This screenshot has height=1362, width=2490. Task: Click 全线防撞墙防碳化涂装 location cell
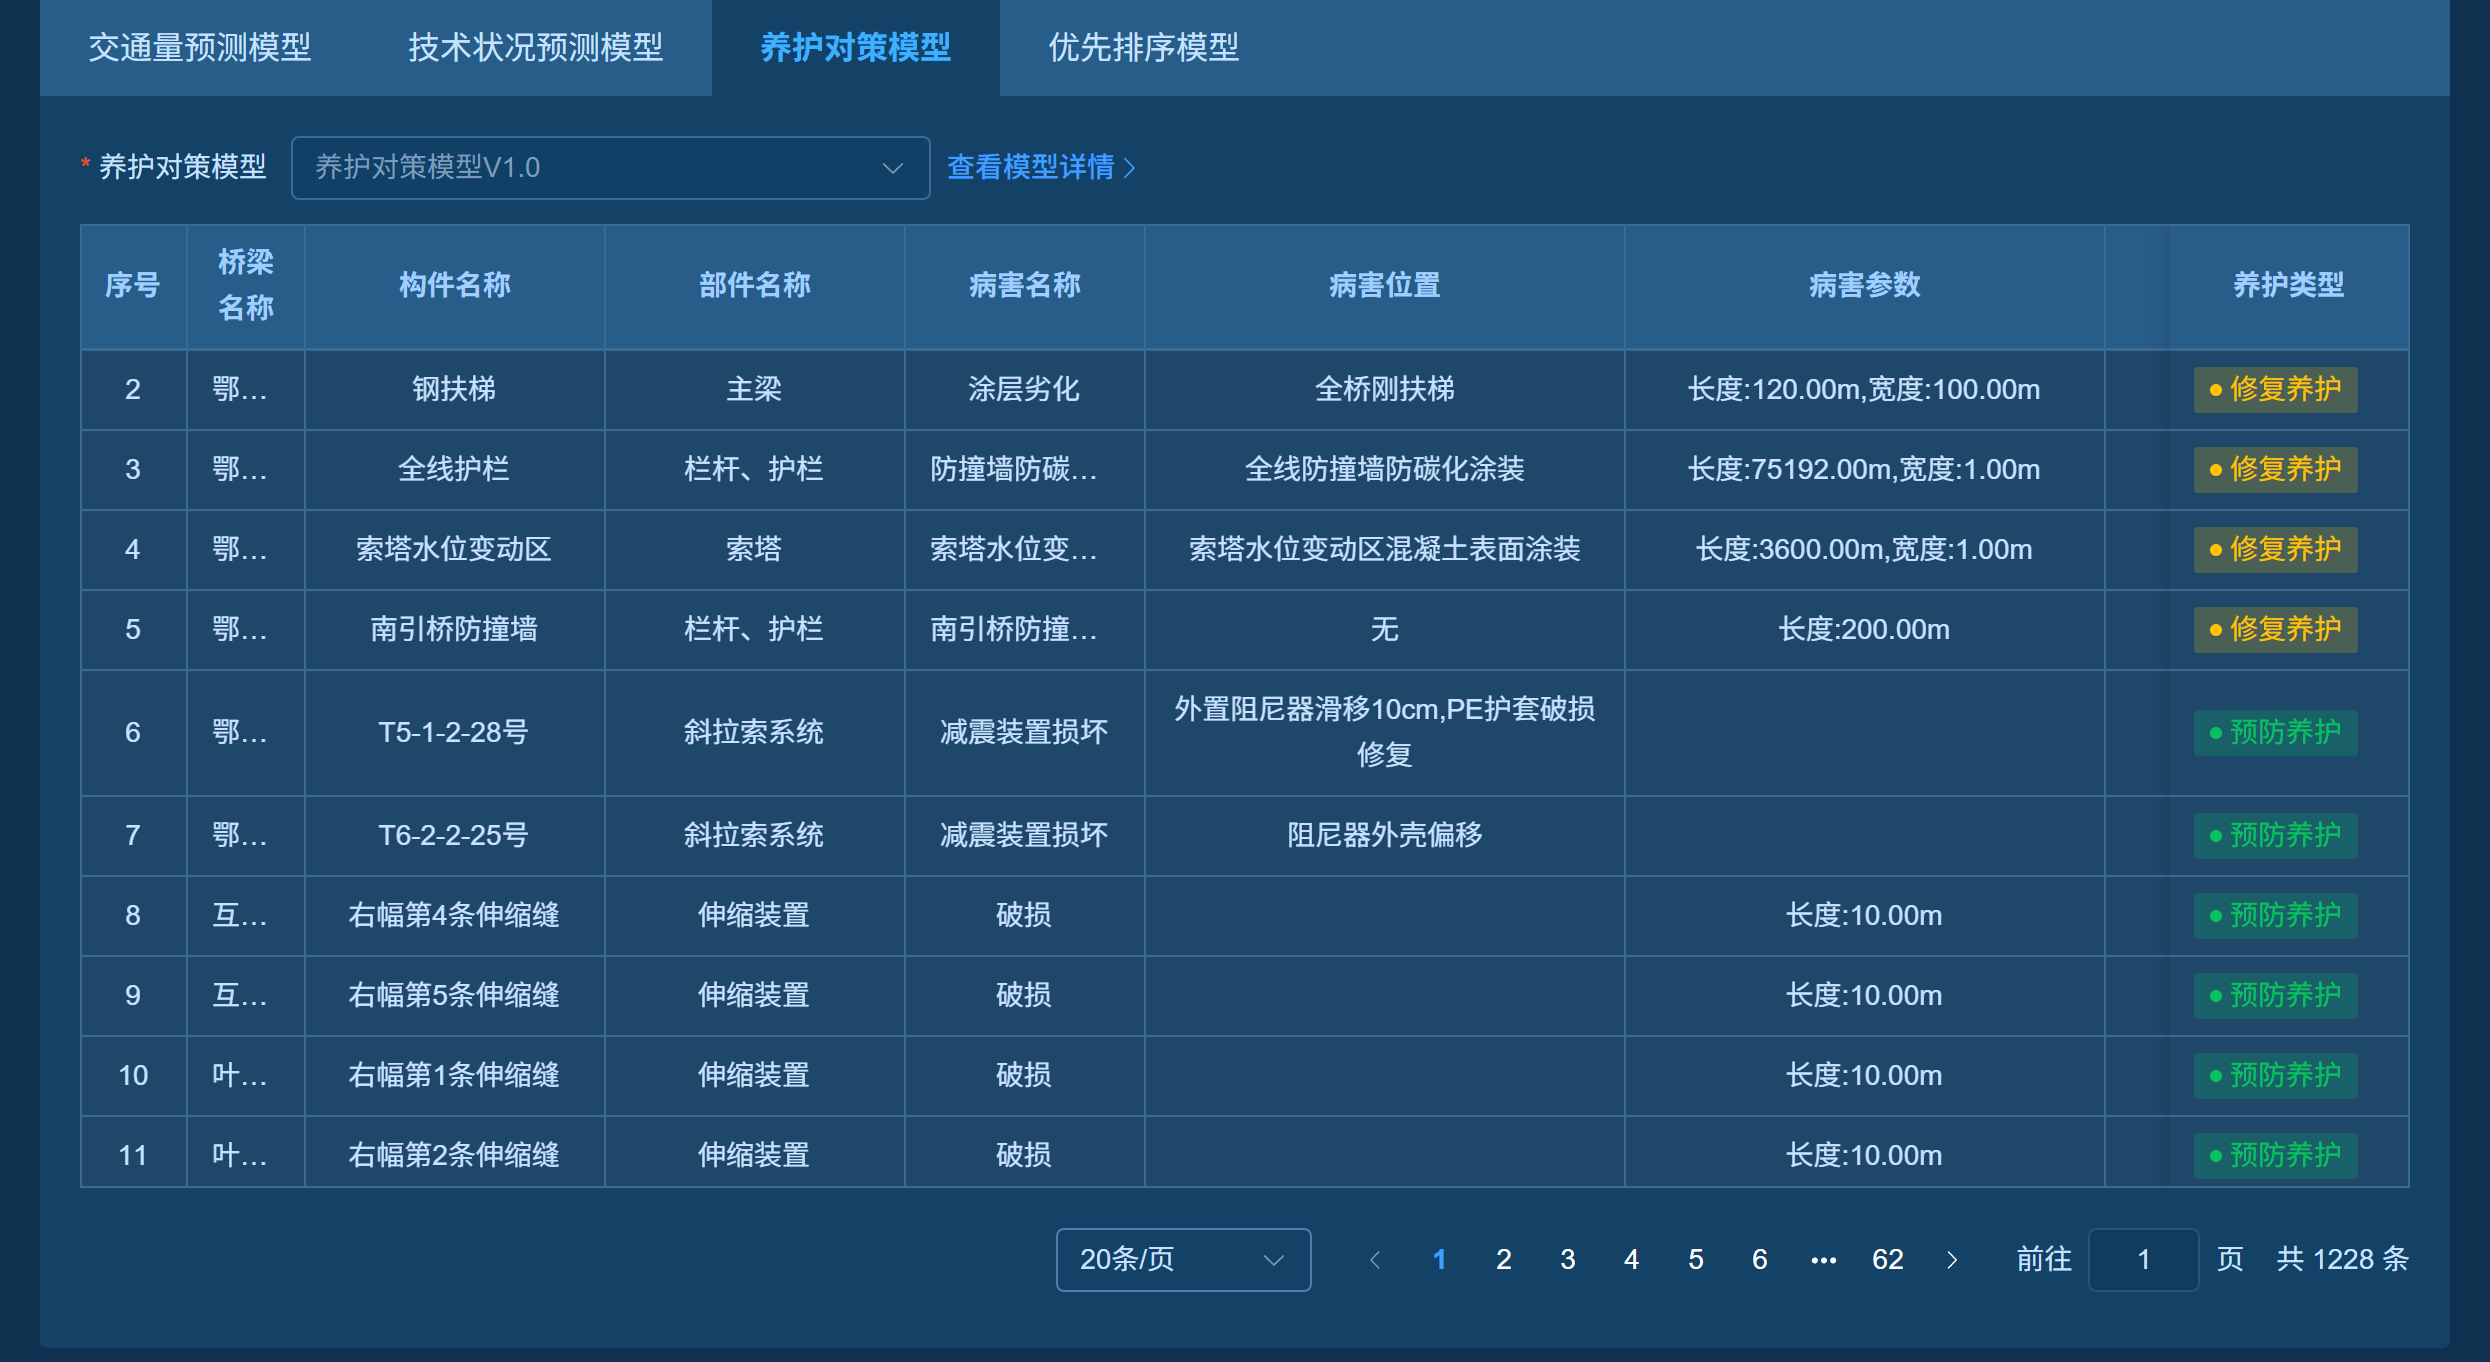click(x=1385, y=469)
